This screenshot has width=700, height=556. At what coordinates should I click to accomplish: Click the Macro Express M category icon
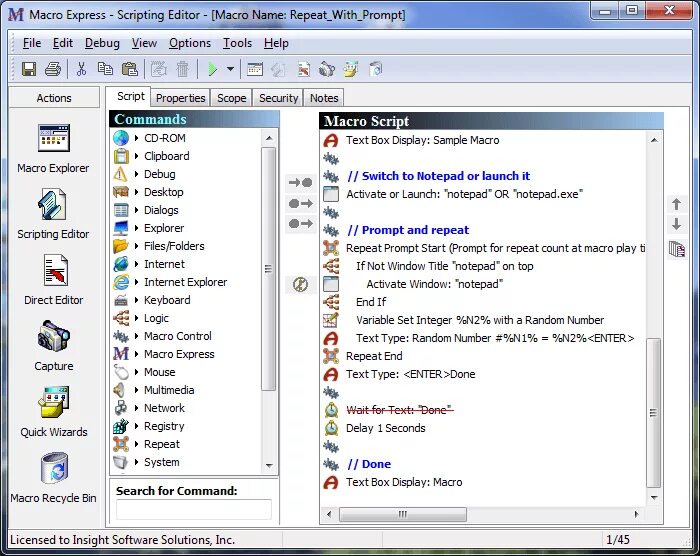click(x=121, y=354)
